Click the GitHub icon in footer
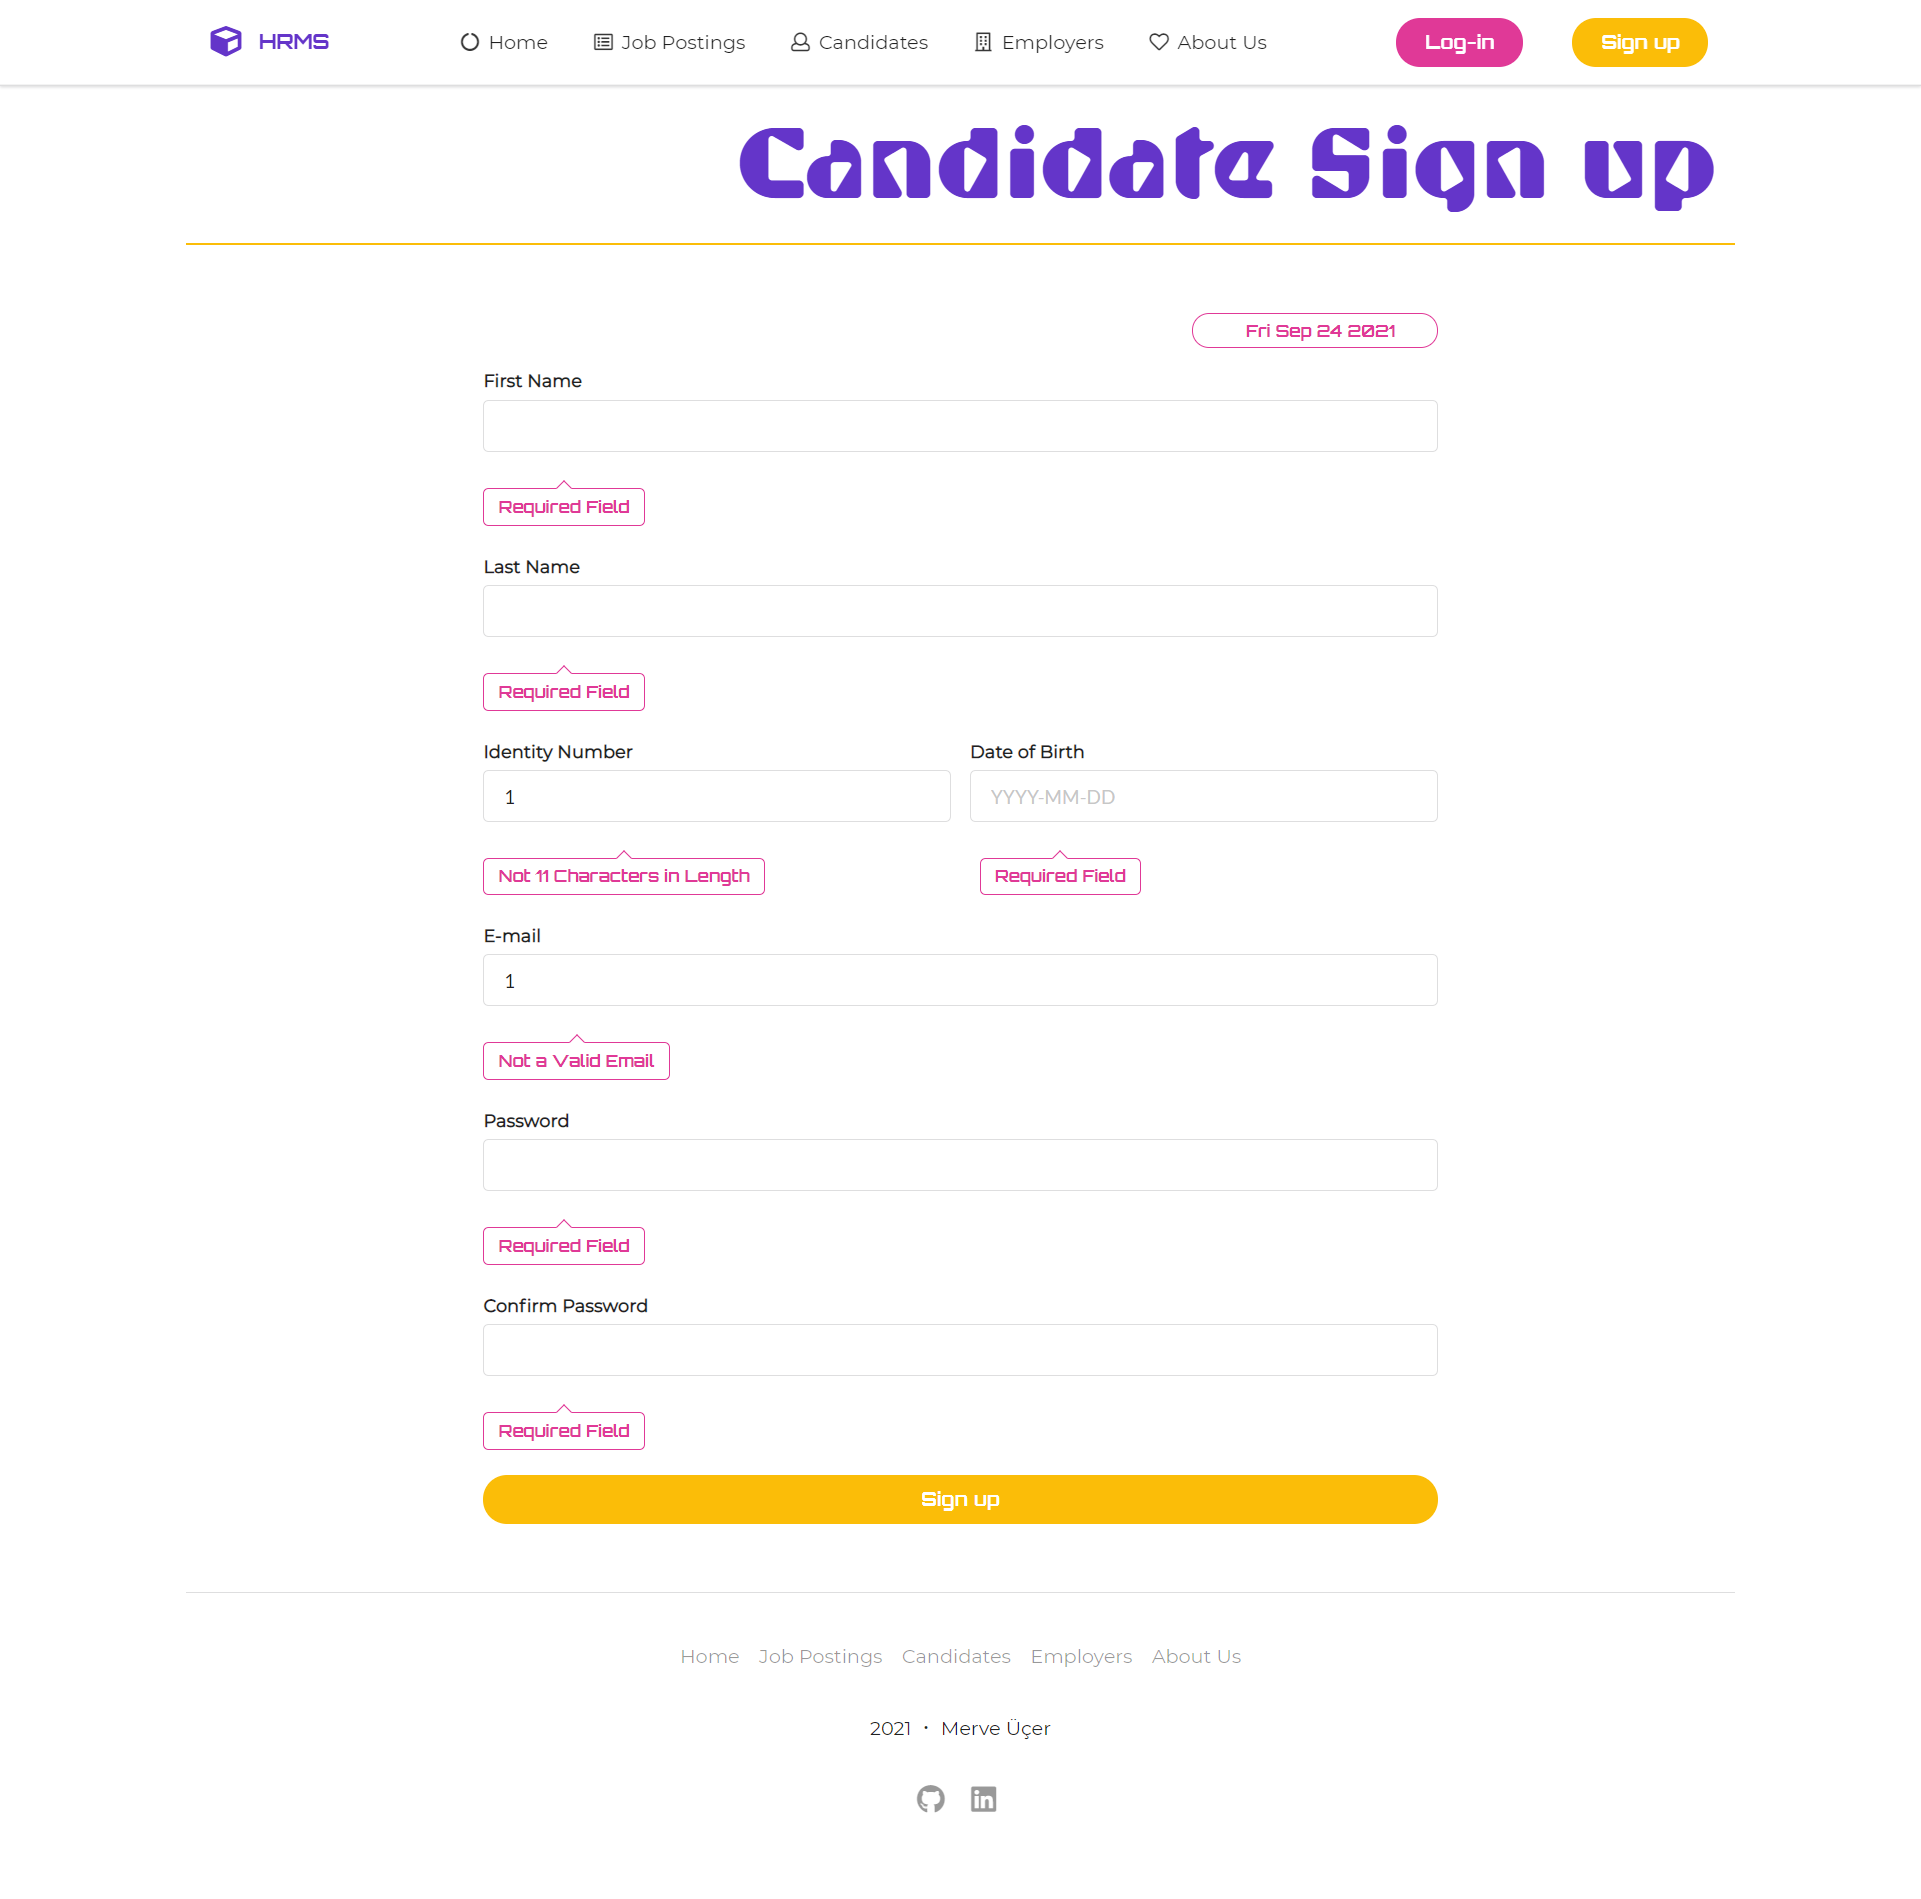The height and width of the screenshot is (1899, 1921). [x=934, y=1798]
